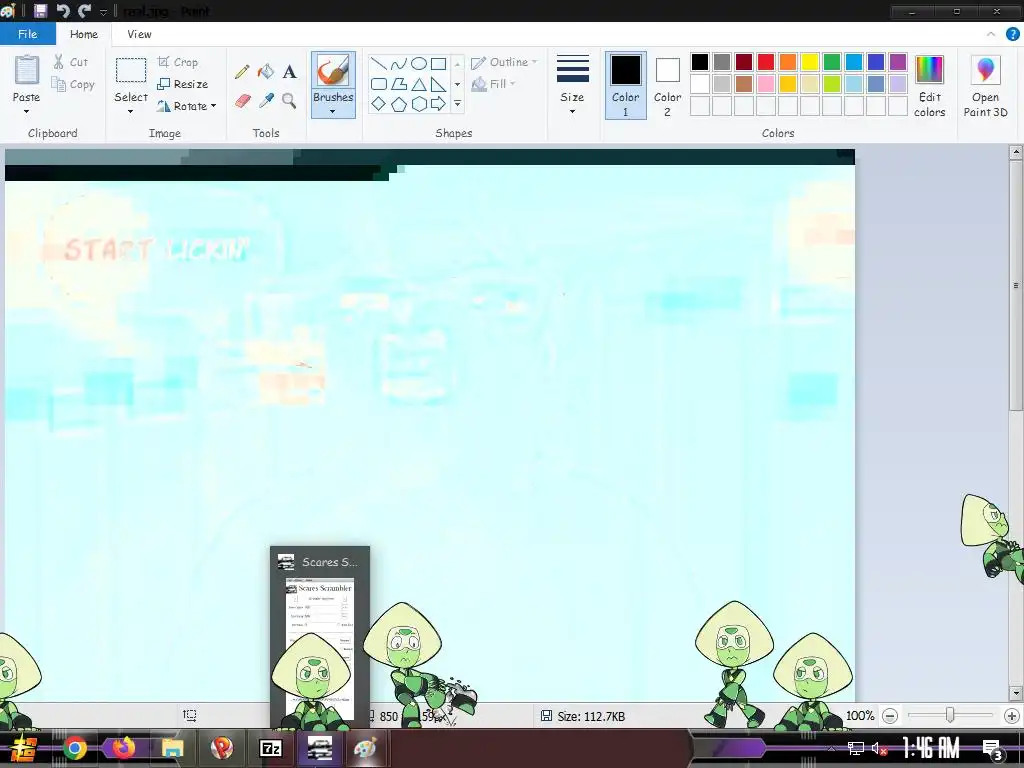The image size is (1024, 768).
Task: Click the zoom slider handle
Action: click(950, 715)
